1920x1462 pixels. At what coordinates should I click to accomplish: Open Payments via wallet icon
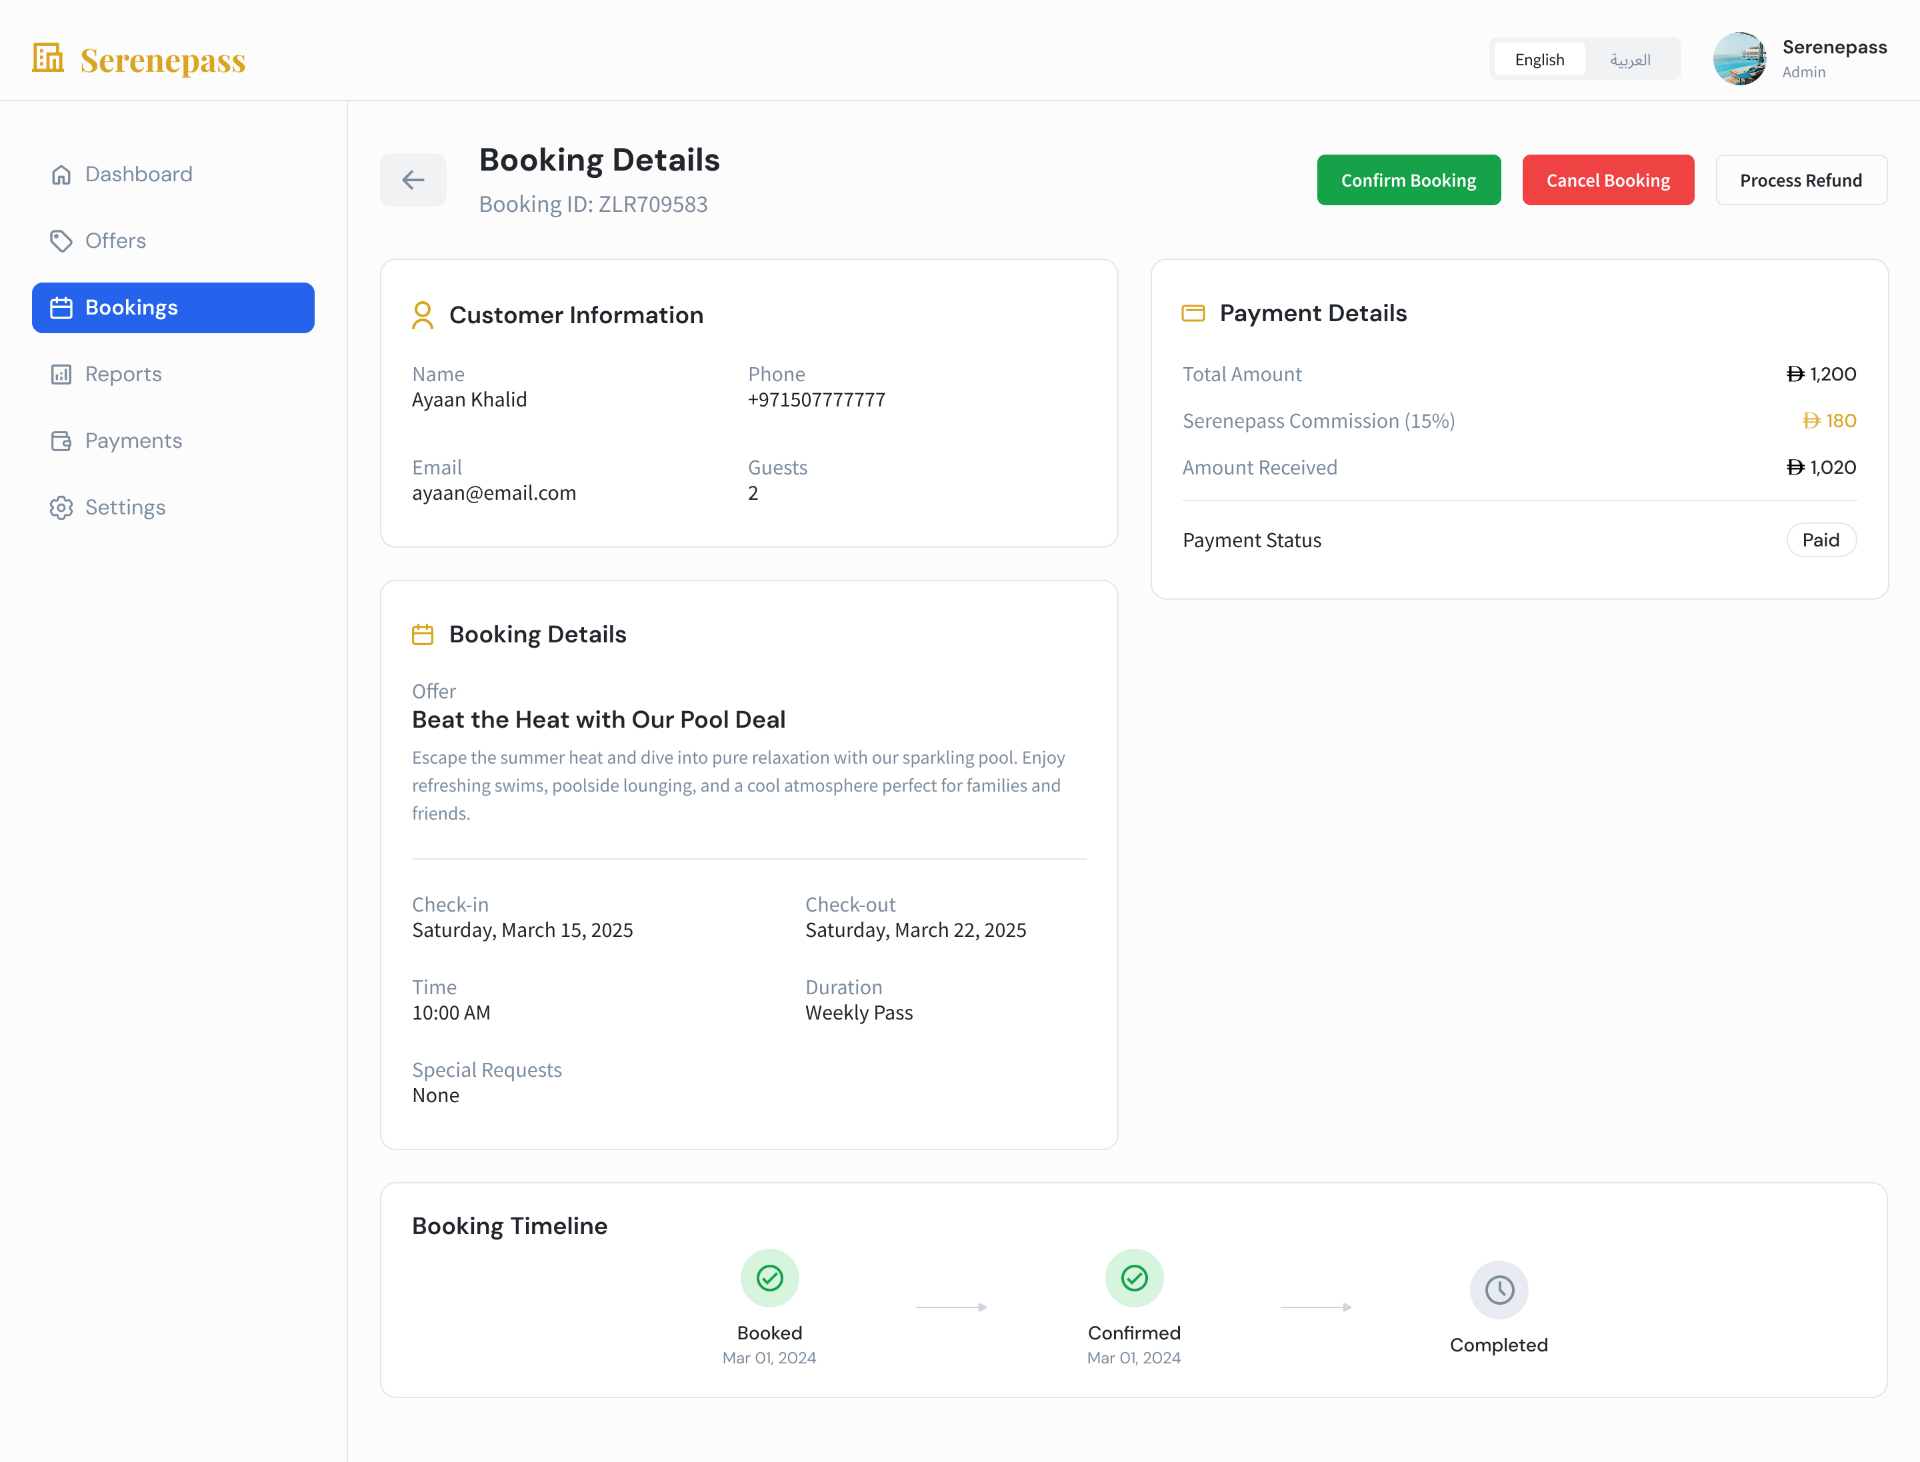(x=61, y=441)
